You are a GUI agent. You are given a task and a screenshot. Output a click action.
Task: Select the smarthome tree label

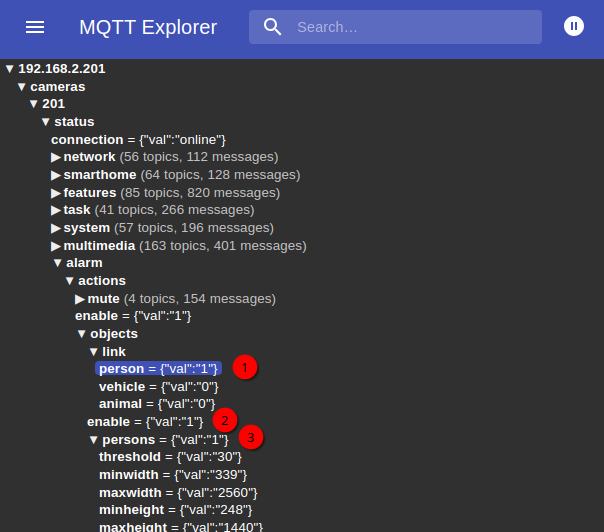click(x=100, y=175)
